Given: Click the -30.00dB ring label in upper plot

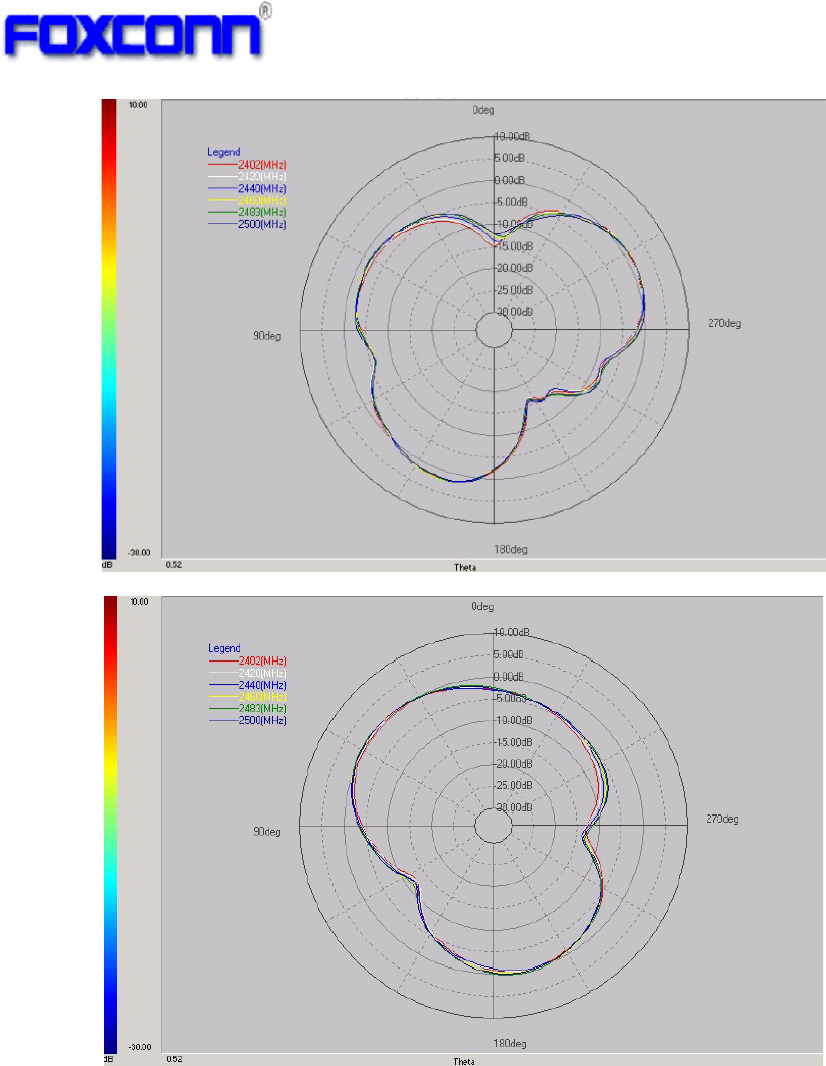Looking at the screenshot, I should coord(513,312).
